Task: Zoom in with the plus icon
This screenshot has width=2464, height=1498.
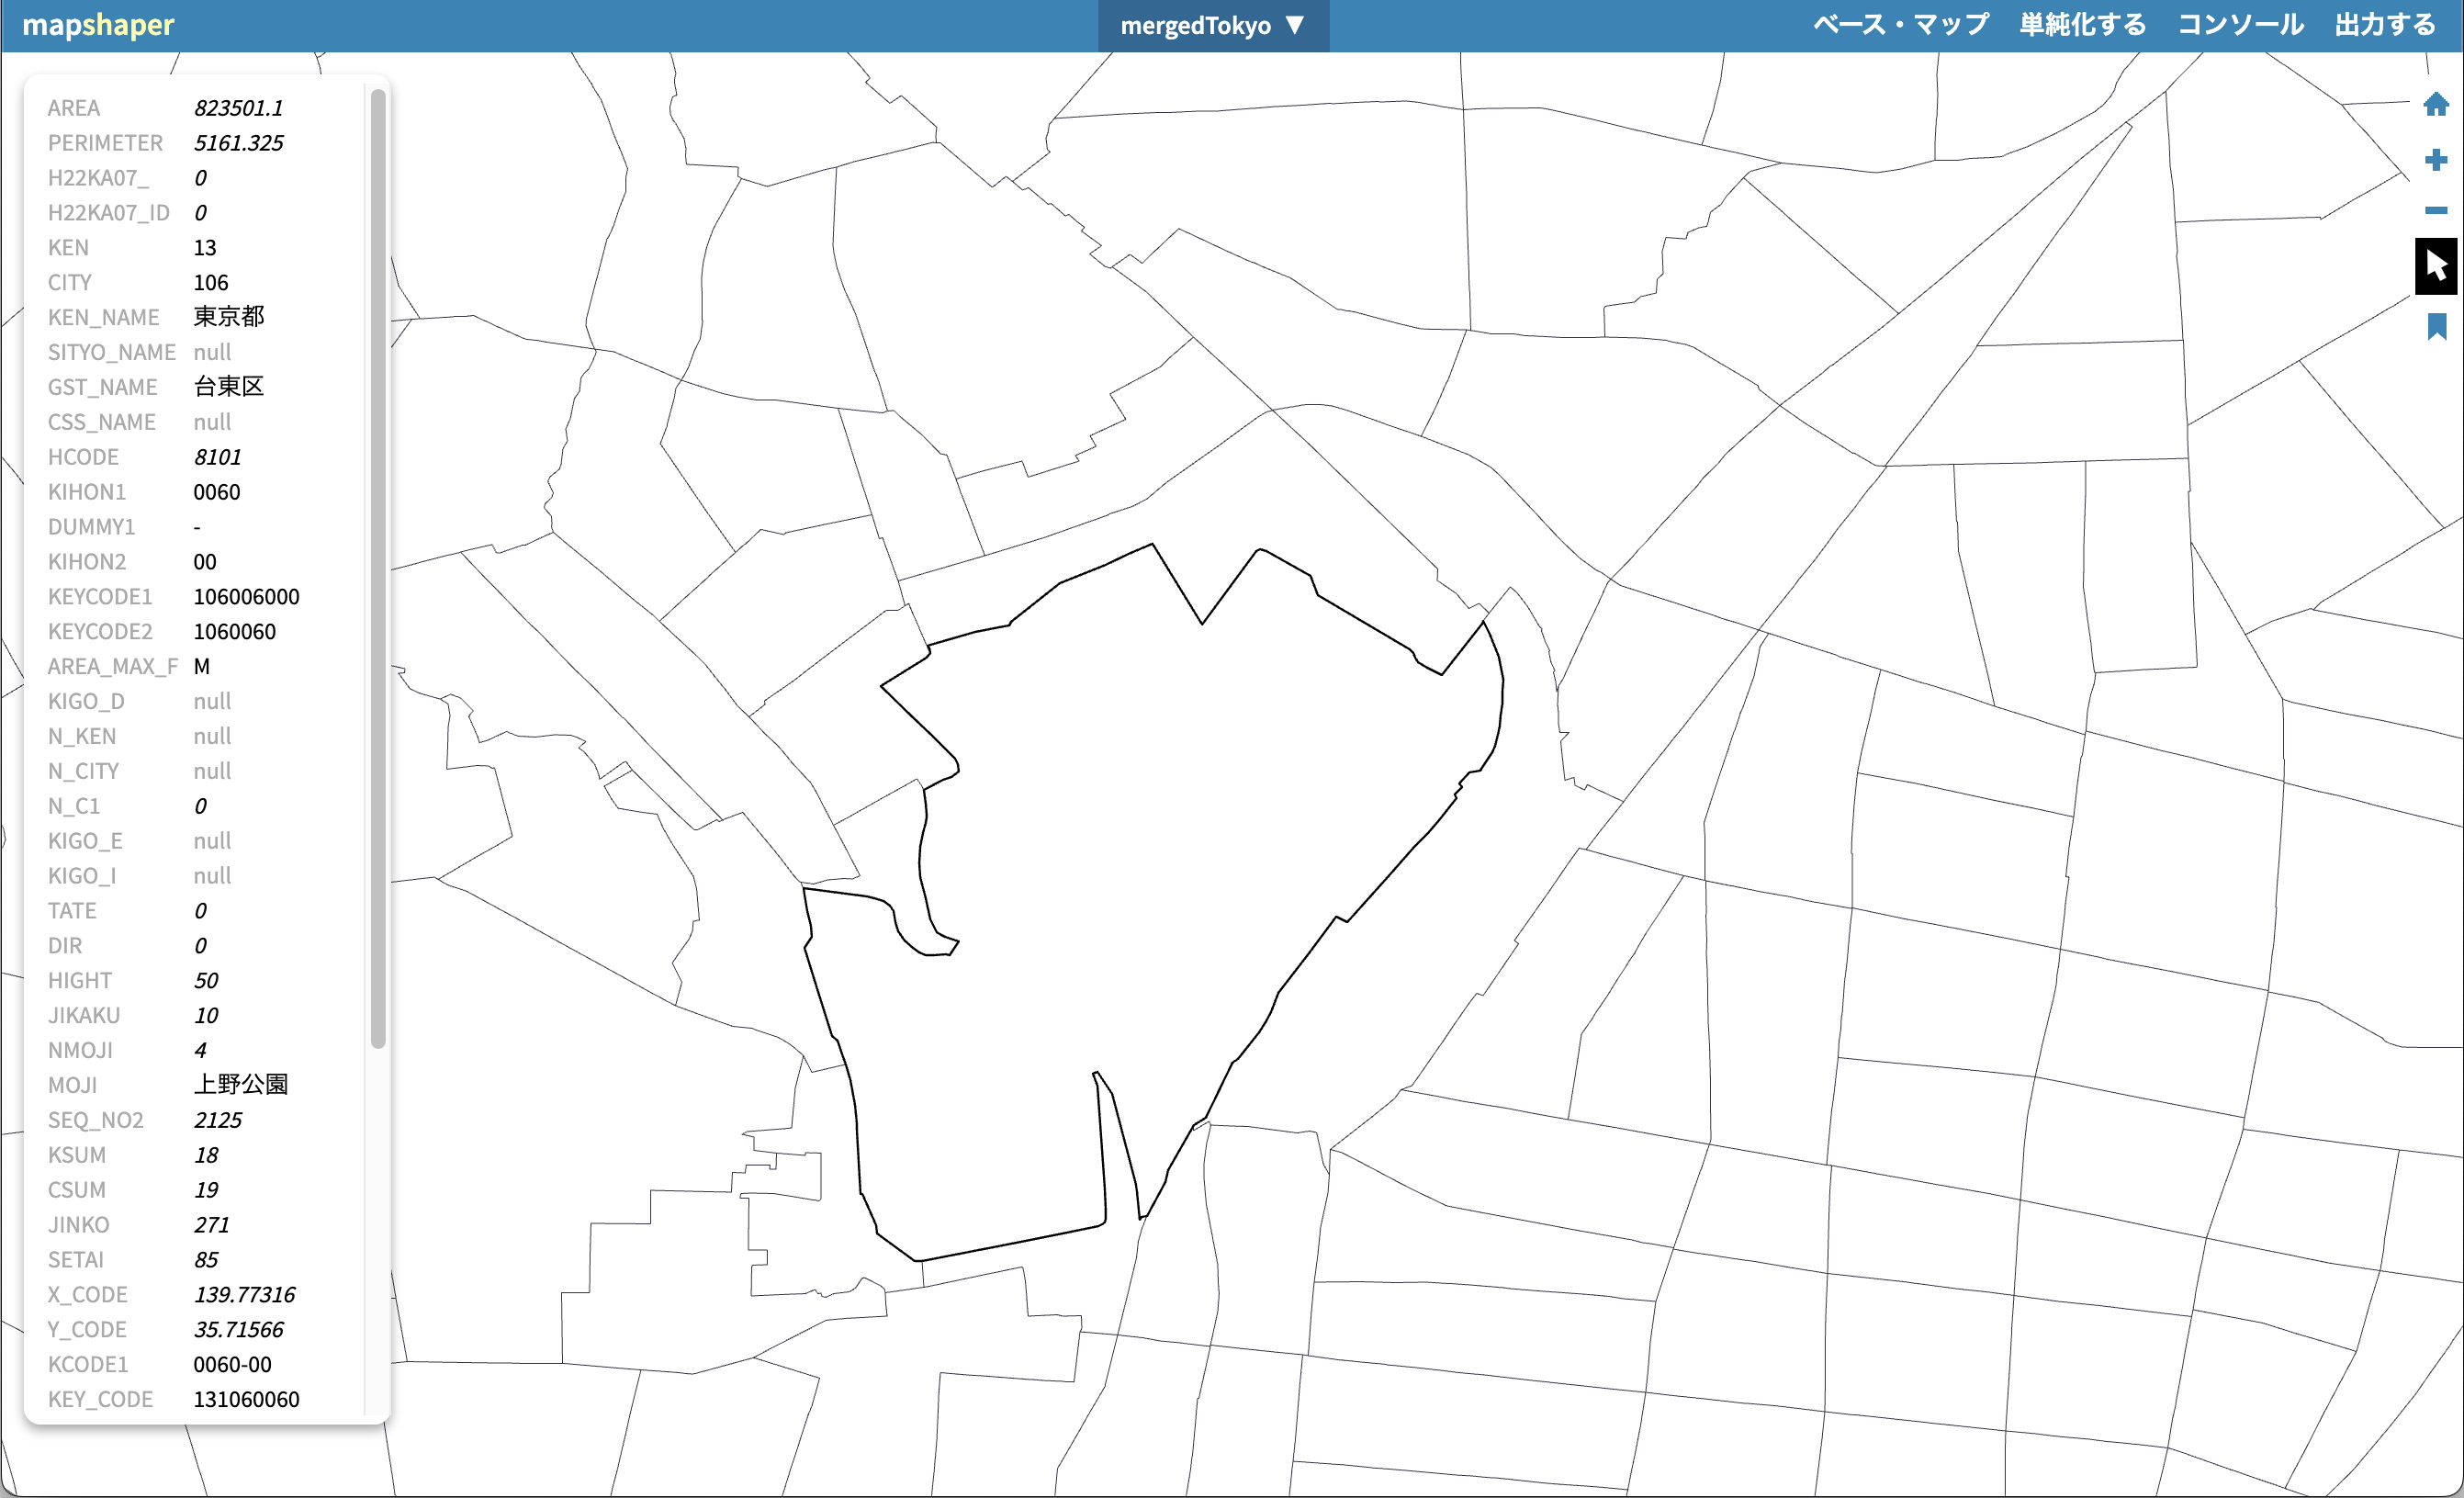Action: pos(2435,160)
